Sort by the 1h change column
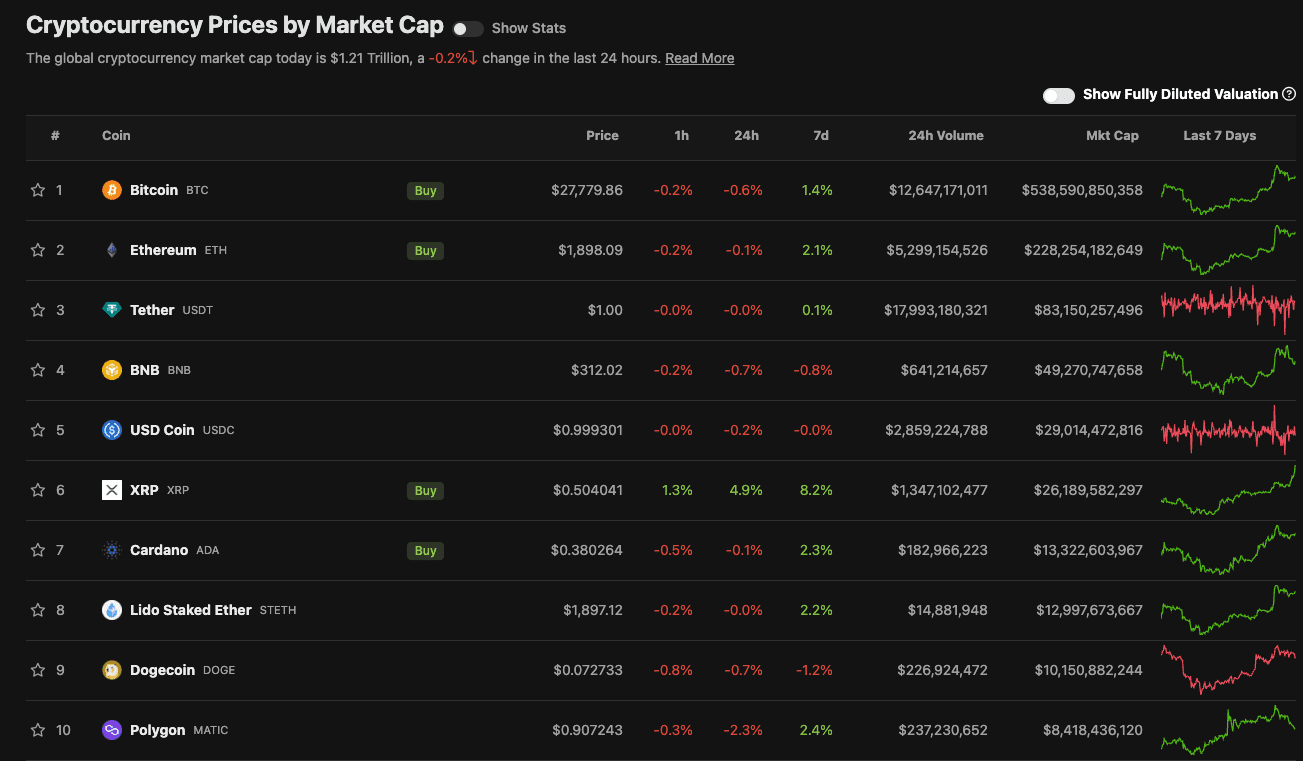Image resolution: width=1303 pixels, height=761 pixels. coord(682,136)
